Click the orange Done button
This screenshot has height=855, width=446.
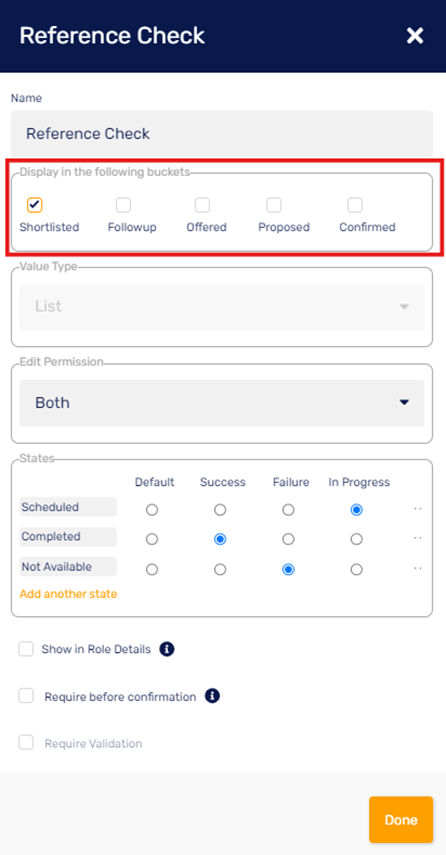point(401,820)
